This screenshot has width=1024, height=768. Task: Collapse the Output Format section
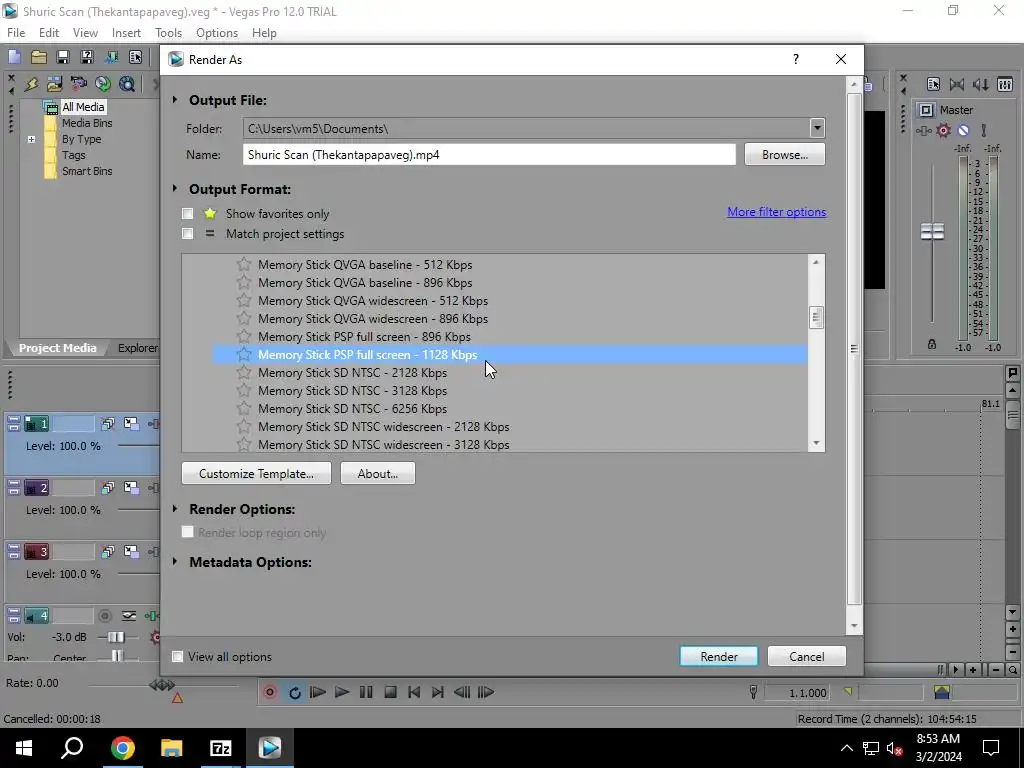coord(175,189)
